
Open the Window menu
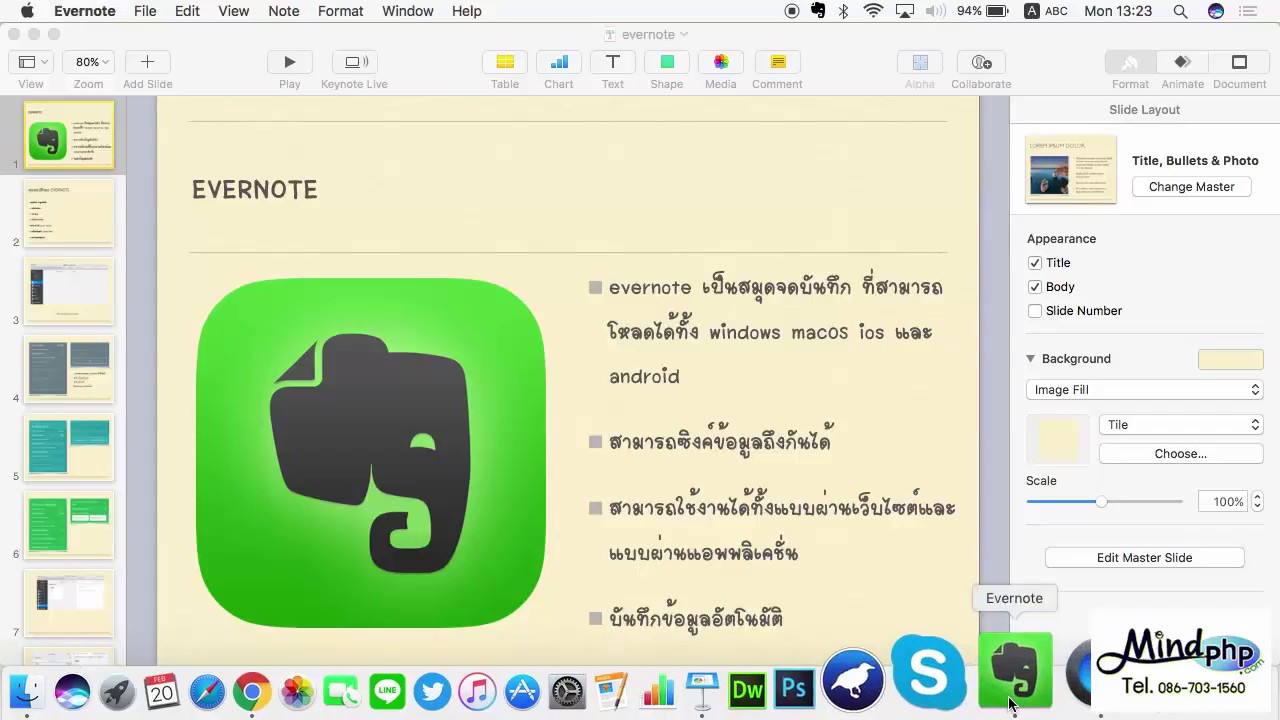coord(407,11)
